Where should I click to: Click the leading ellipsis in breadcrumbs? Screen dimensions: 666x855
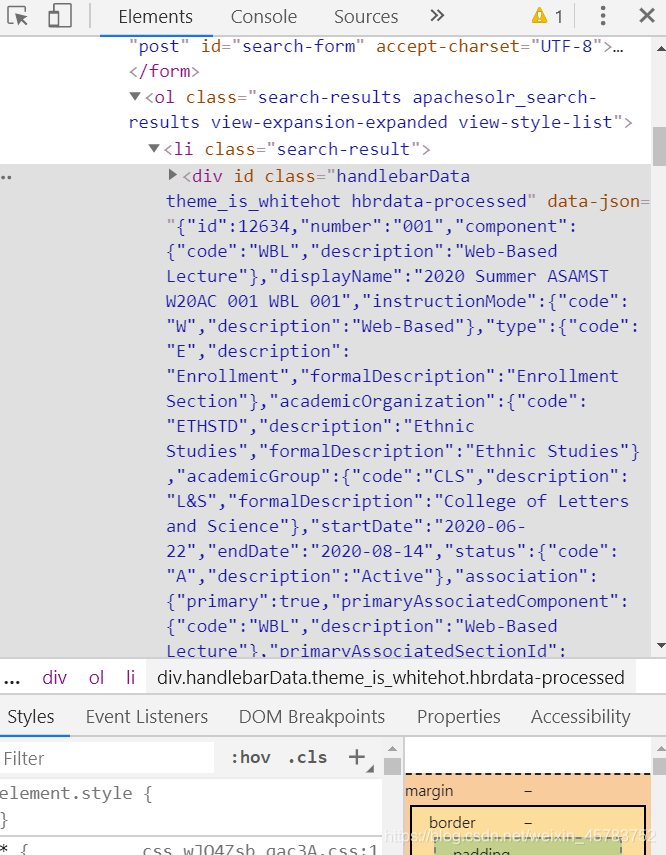[12, 678]
